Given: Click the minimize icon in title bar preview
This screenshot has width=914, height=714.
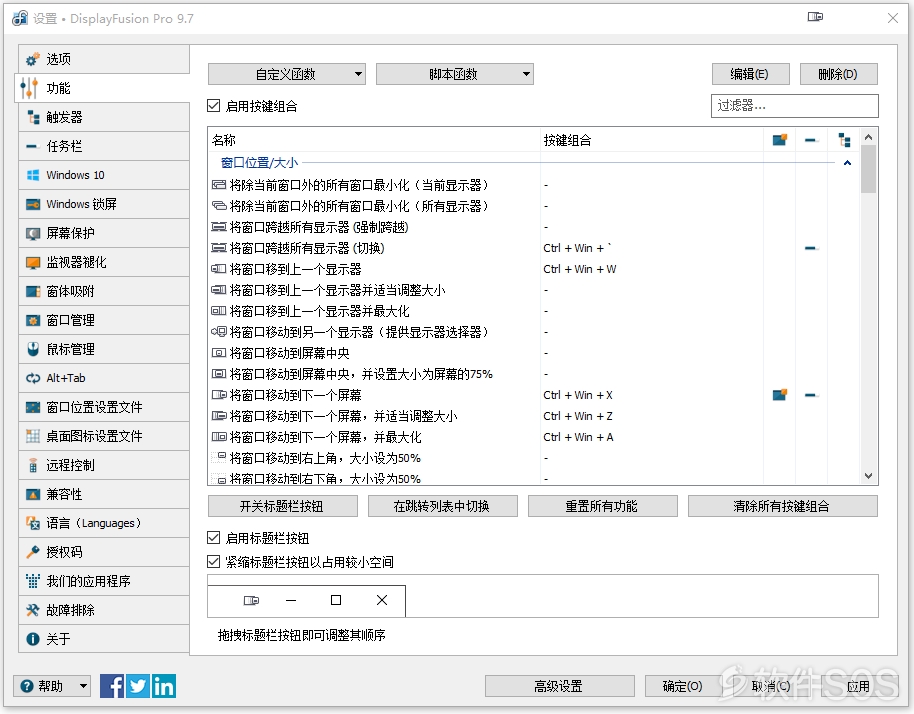Looking at the screenshot, I should pyautogui.click(x=291, y=600).
